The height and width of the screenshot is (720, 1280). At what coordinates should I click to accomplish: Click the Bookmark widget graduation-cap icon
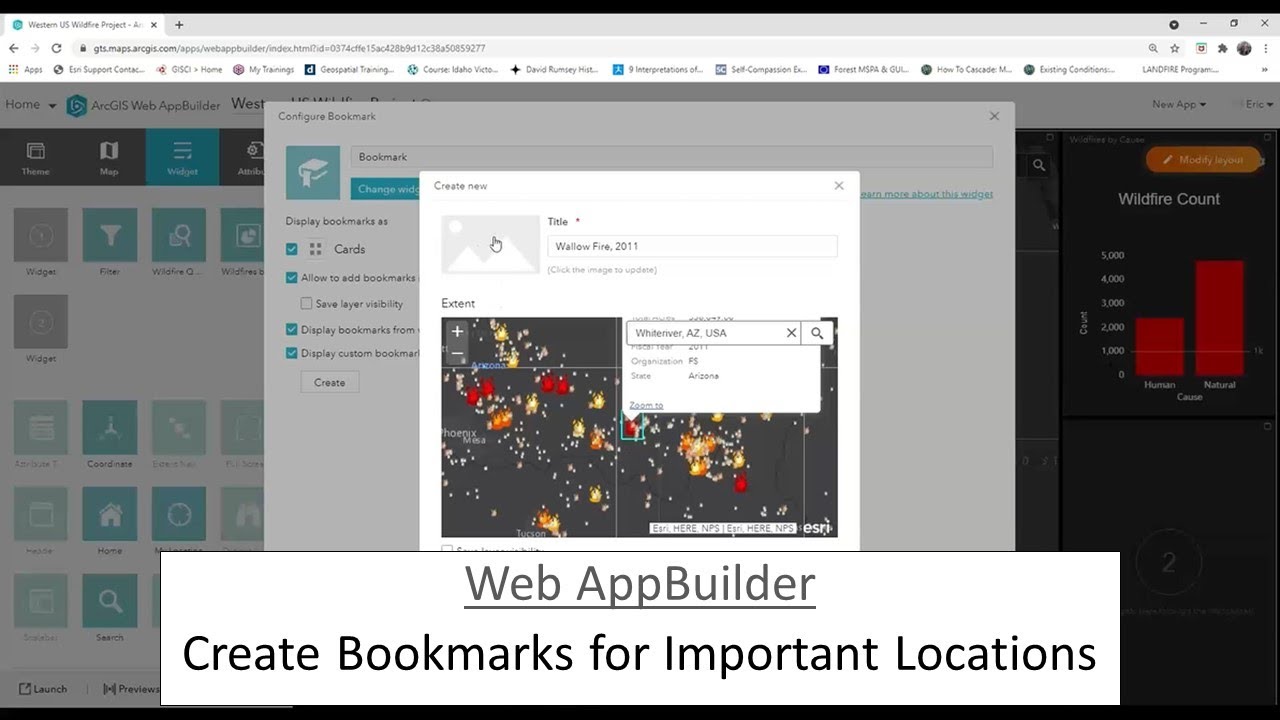tap(313, 173)
